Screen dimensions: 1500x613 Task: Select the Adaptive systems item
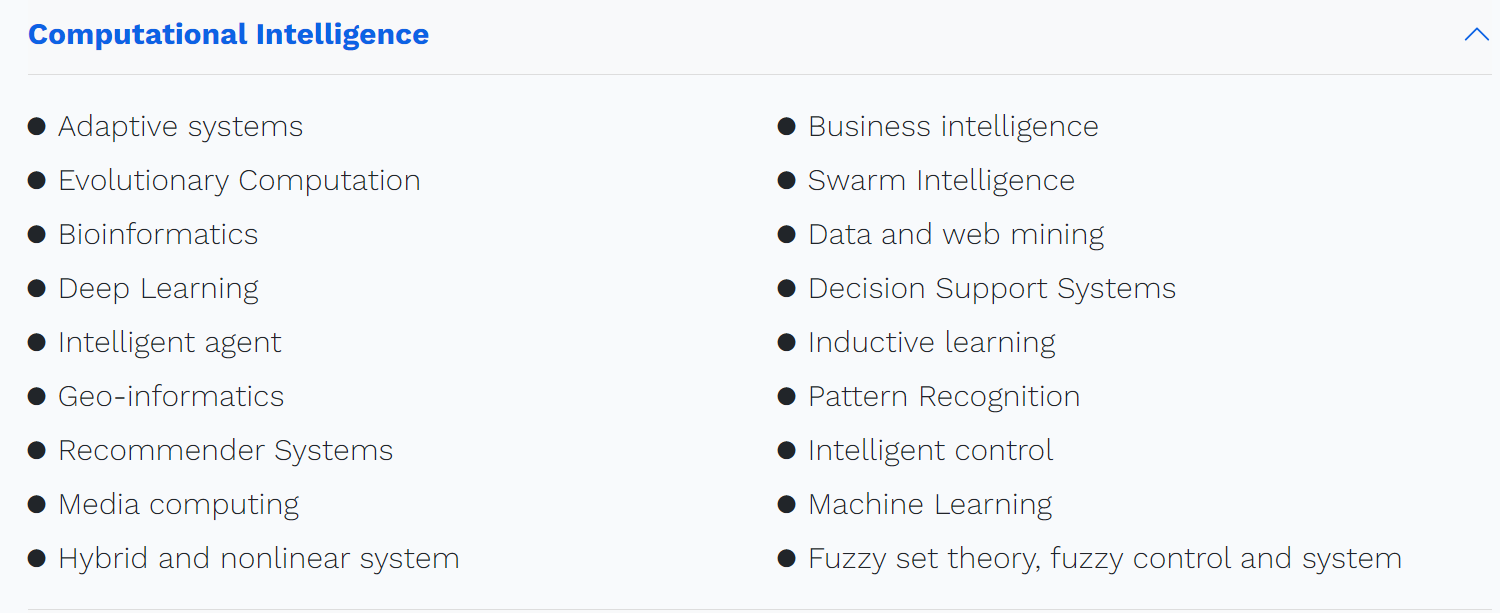(x=180, y=127)
